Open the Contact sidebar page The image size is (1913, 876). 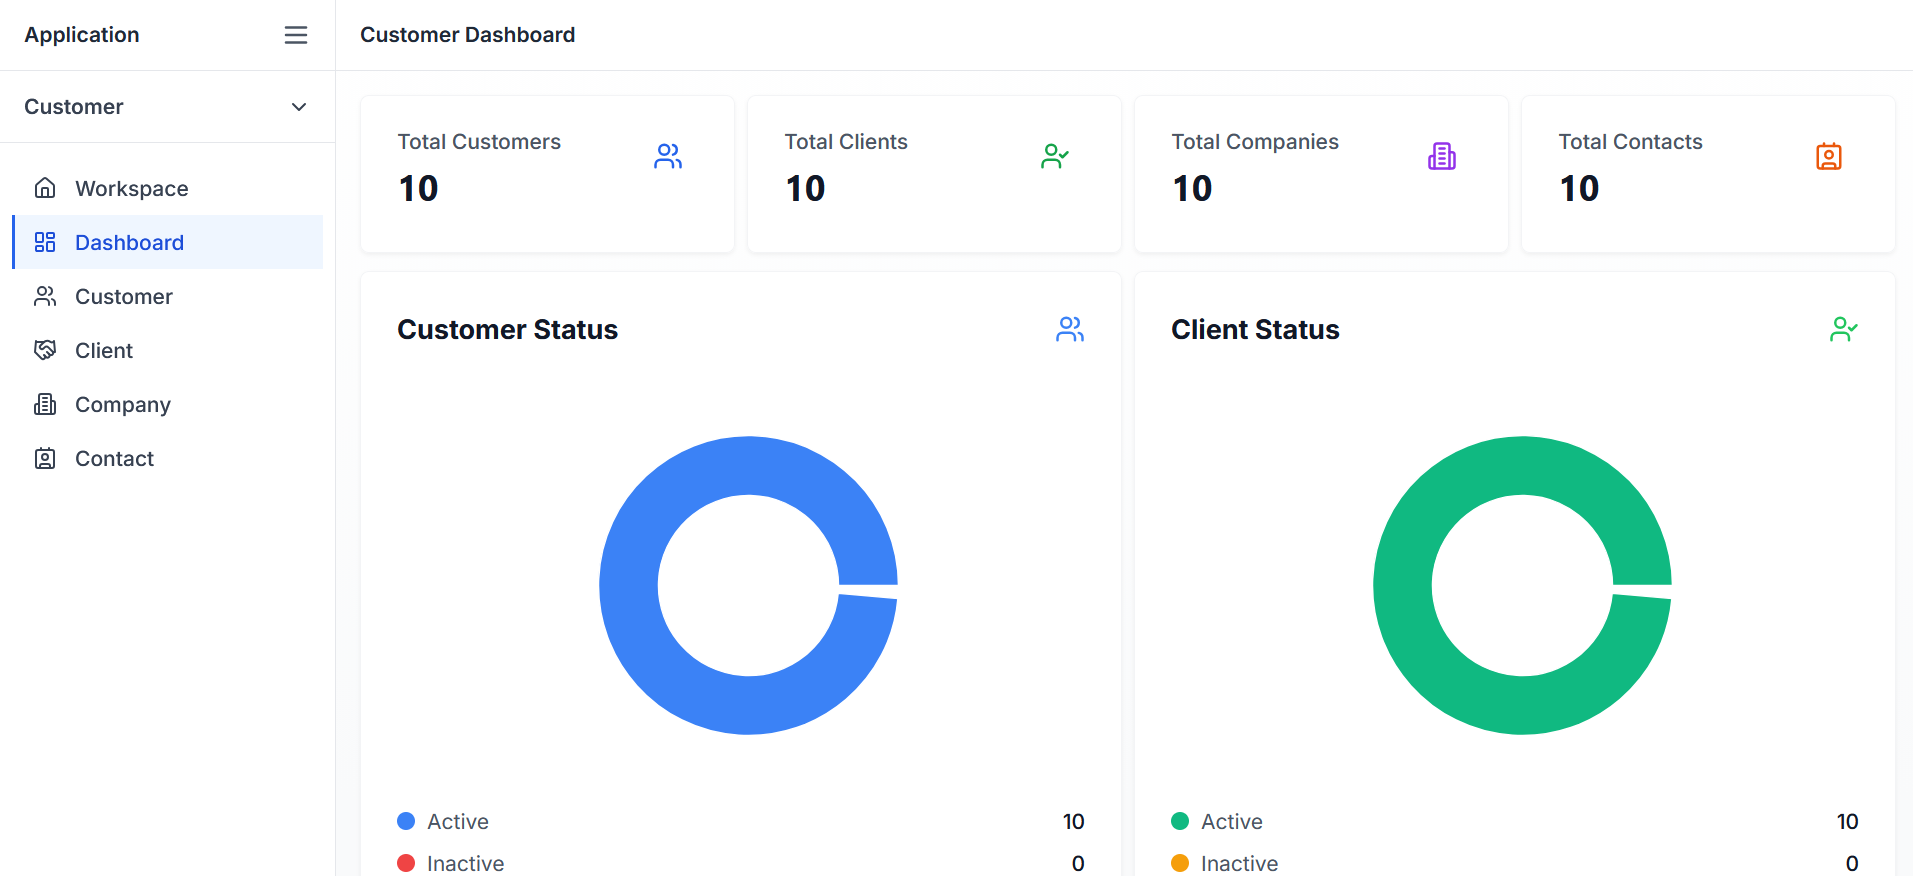[167, 458]
